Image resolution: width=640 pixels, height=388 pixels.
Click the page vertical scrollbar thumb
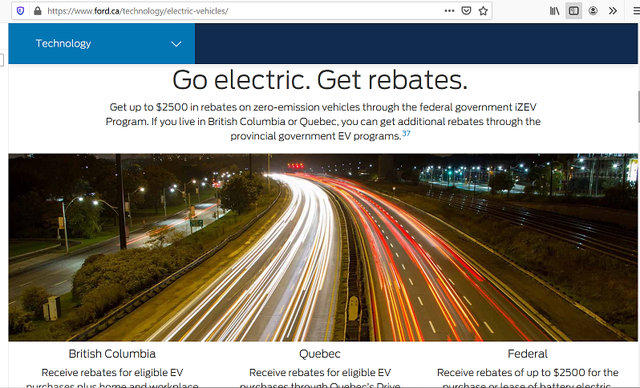(x=638, y=107)
